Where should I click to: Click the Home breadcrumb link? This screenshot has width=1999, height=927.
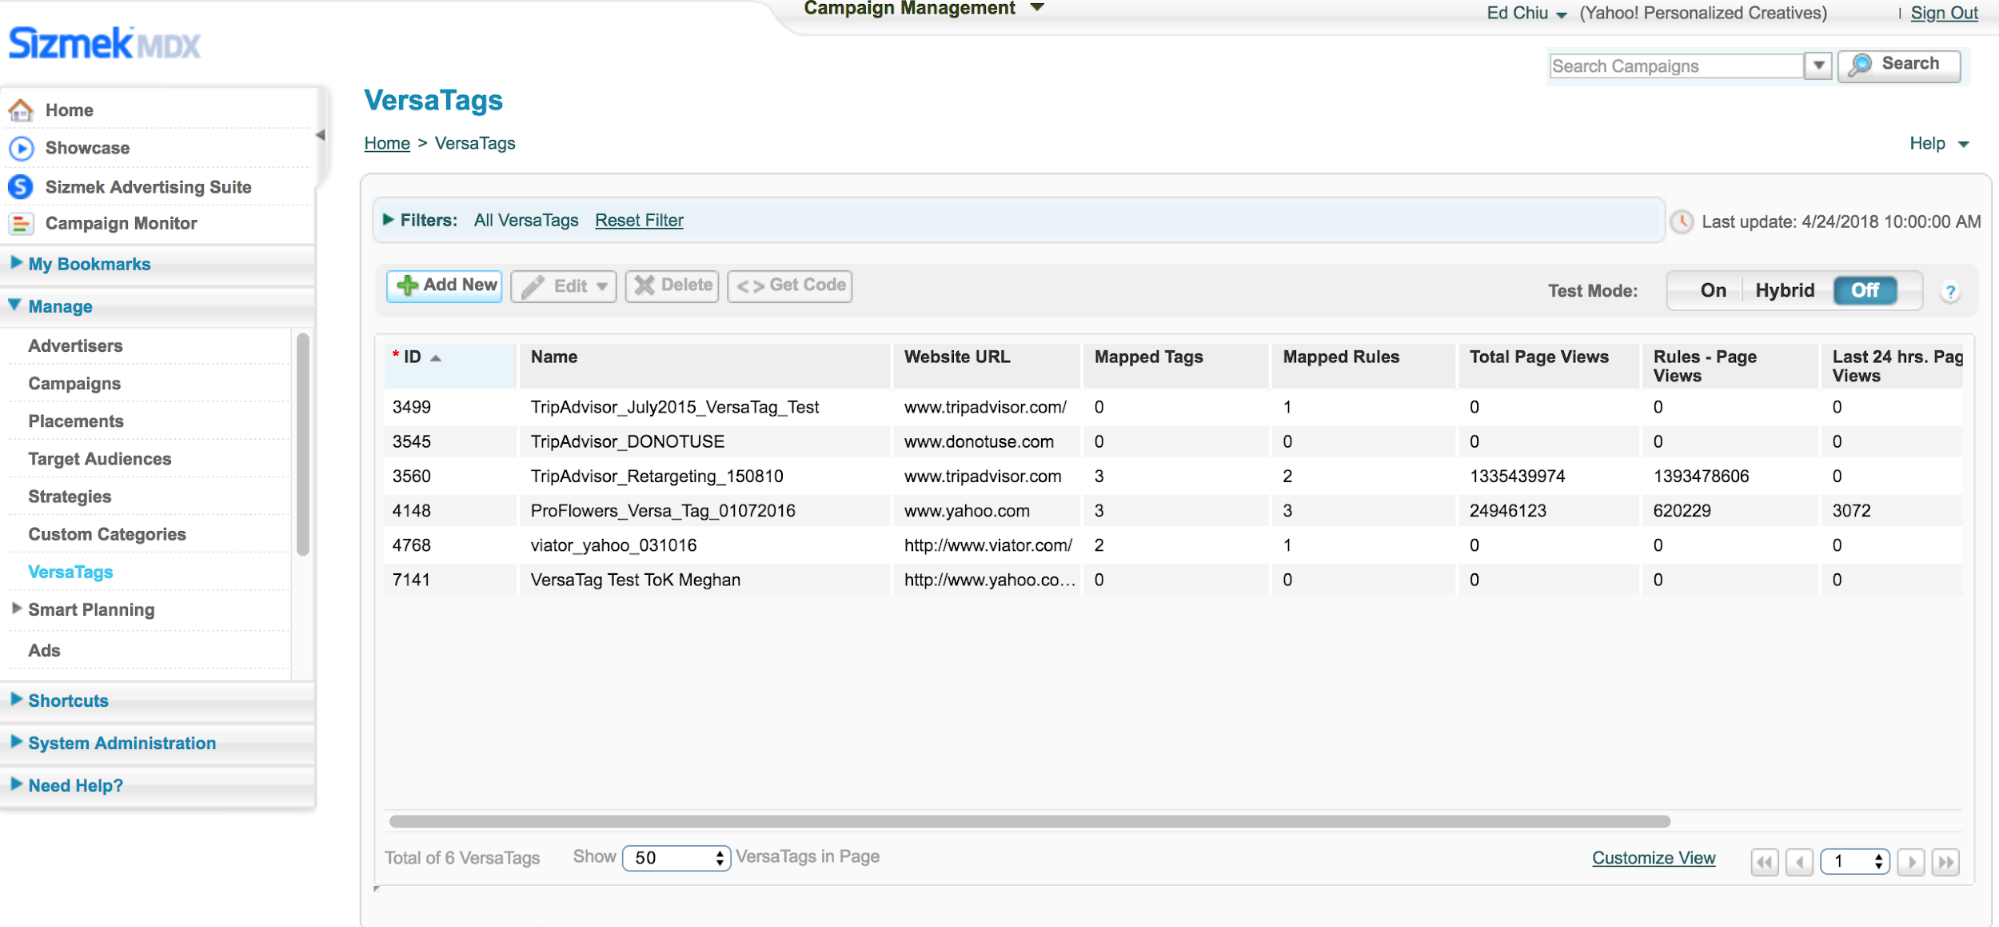(x=387, y=143)
